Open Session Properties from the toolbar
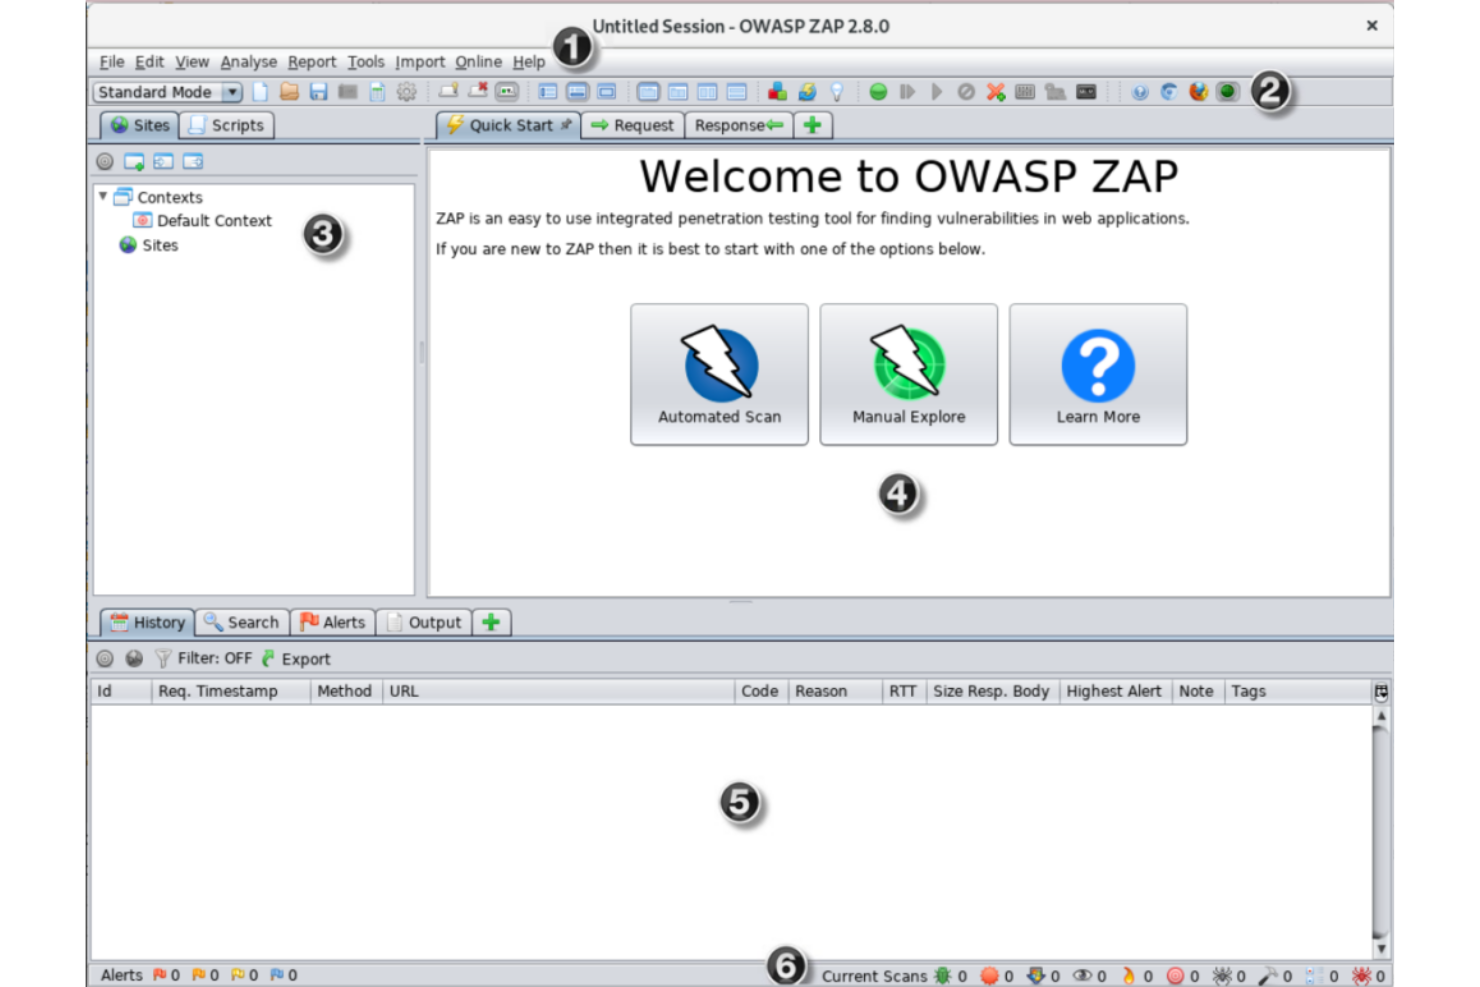Viewport: 1480px width, 987px height. tap(377, 92)
